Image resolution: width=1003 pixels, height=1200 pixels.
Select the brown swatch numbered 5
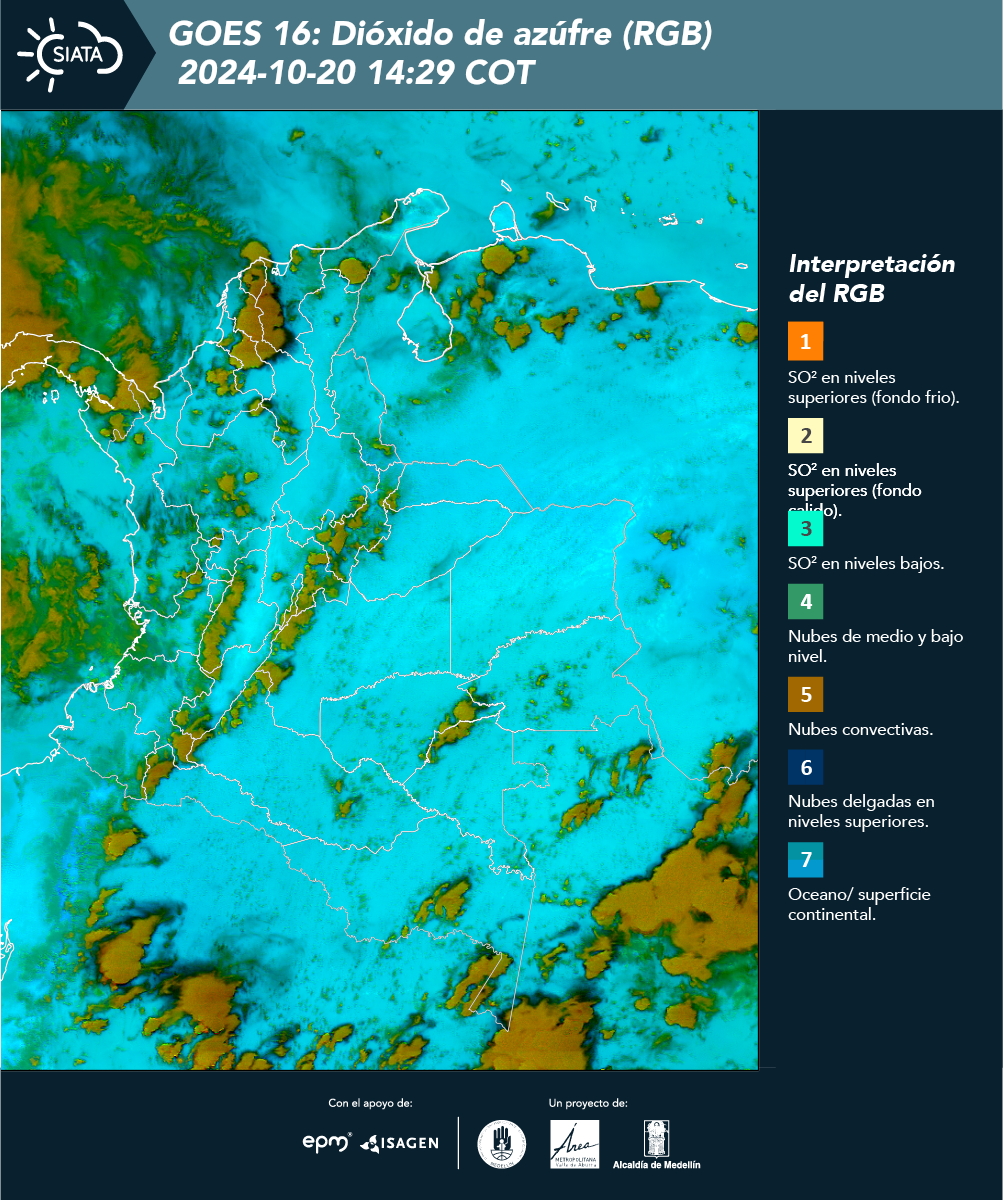tap(805, 693)
